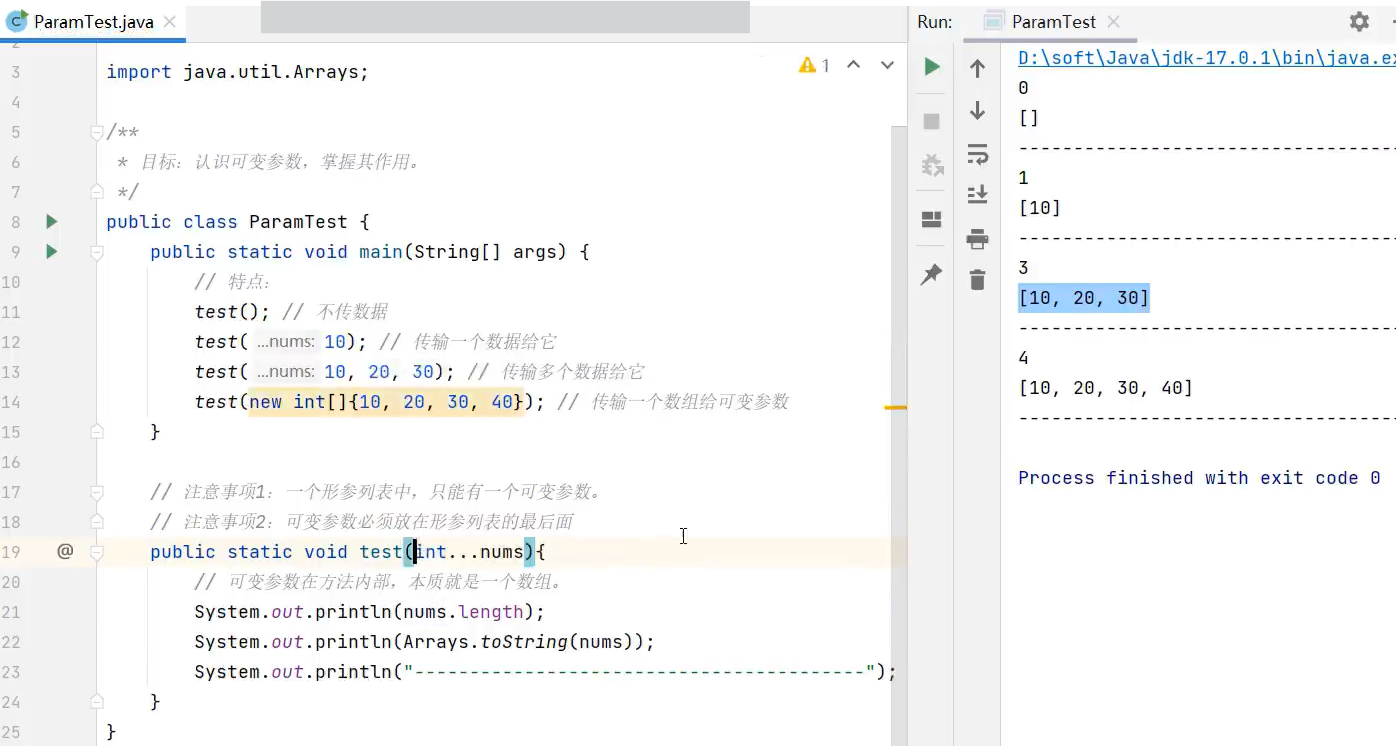Click the @ gutter icon on line 19

pos(65,551)
